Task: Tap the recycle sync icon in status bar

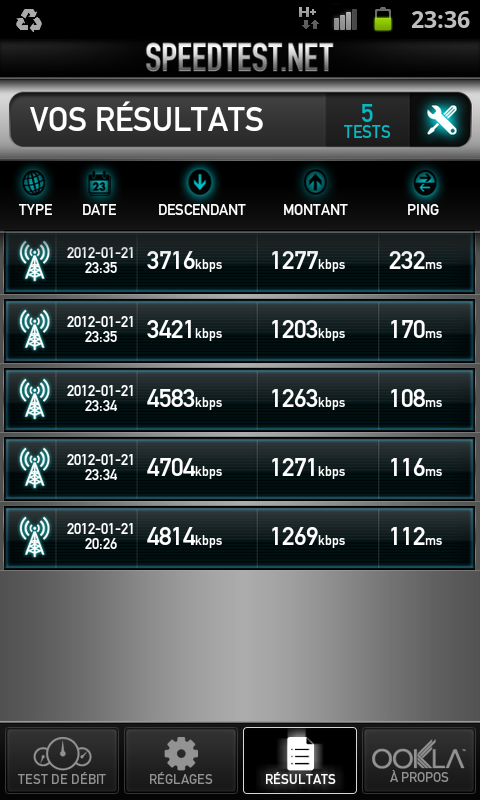Action: 29,20
